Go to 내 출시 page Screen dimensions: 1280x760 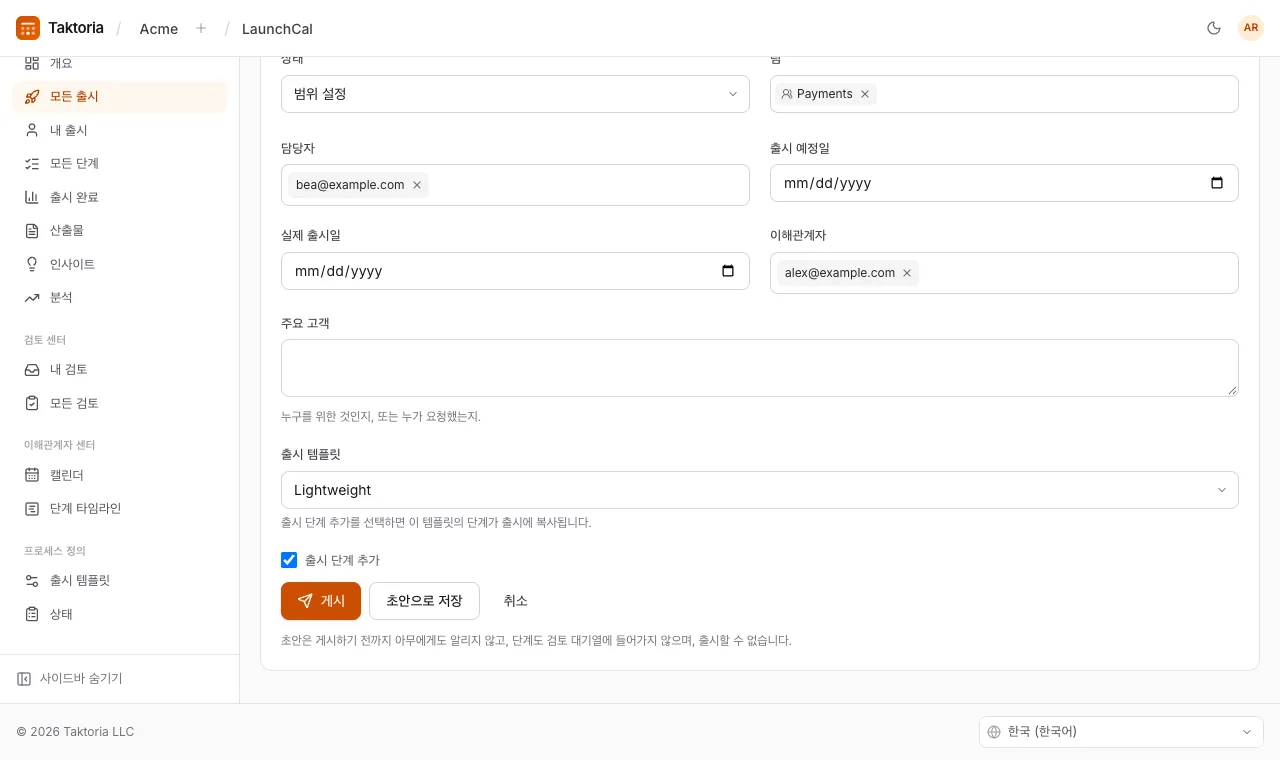[120, 130]
